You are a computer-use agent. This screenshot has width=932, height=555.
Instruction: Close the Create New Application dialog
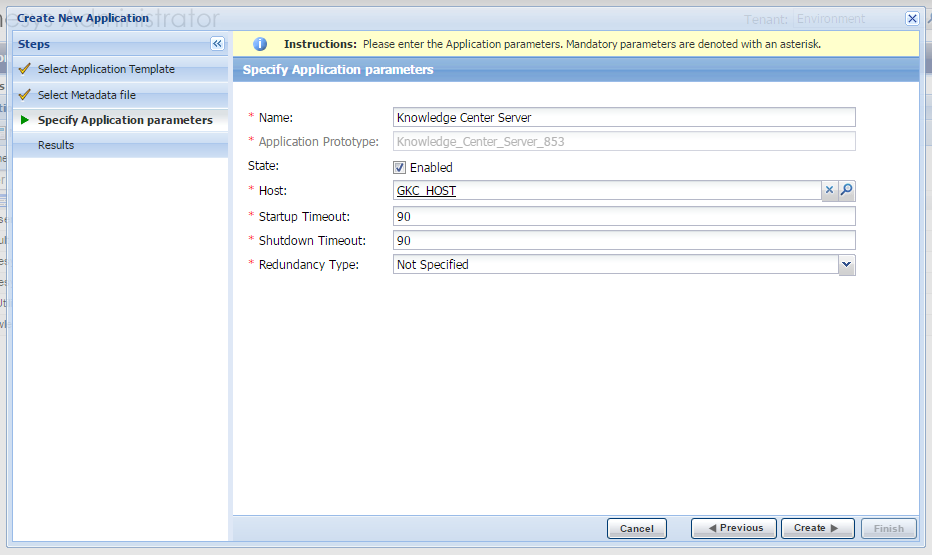(912, 18)
